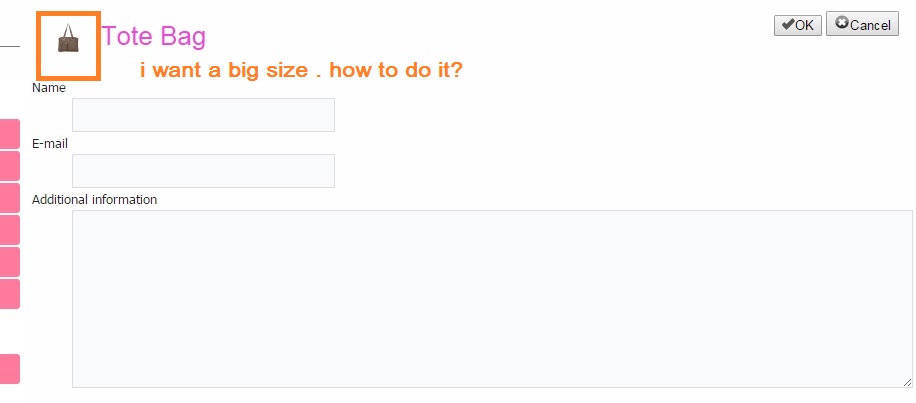
Task: Click the Additional information label
Action: pos(94,199)
